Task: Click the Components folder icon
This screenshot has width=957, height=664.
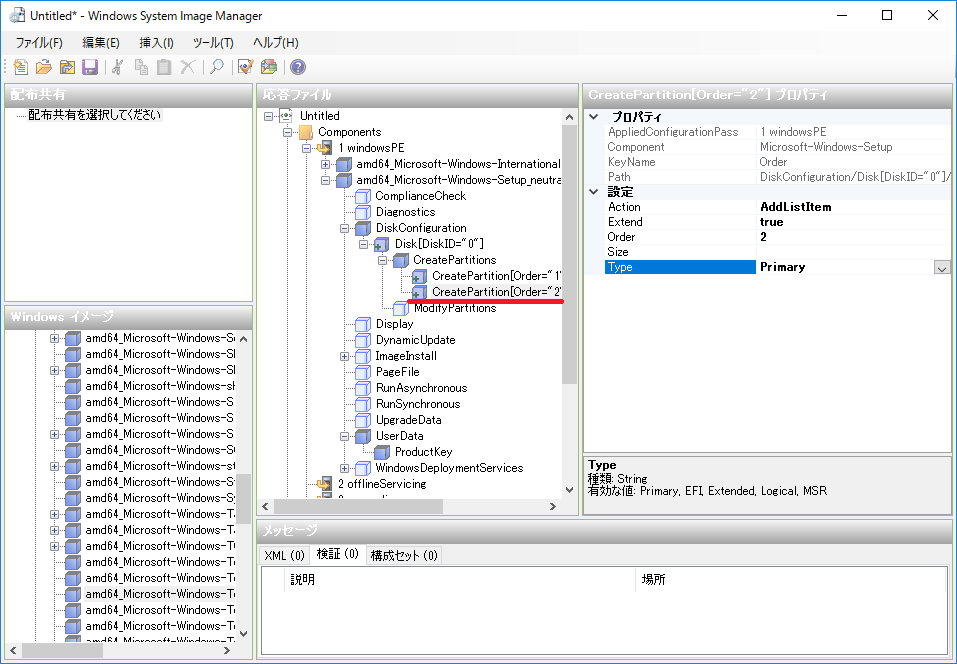Action: pyautogui.click(x=306, y=132)
